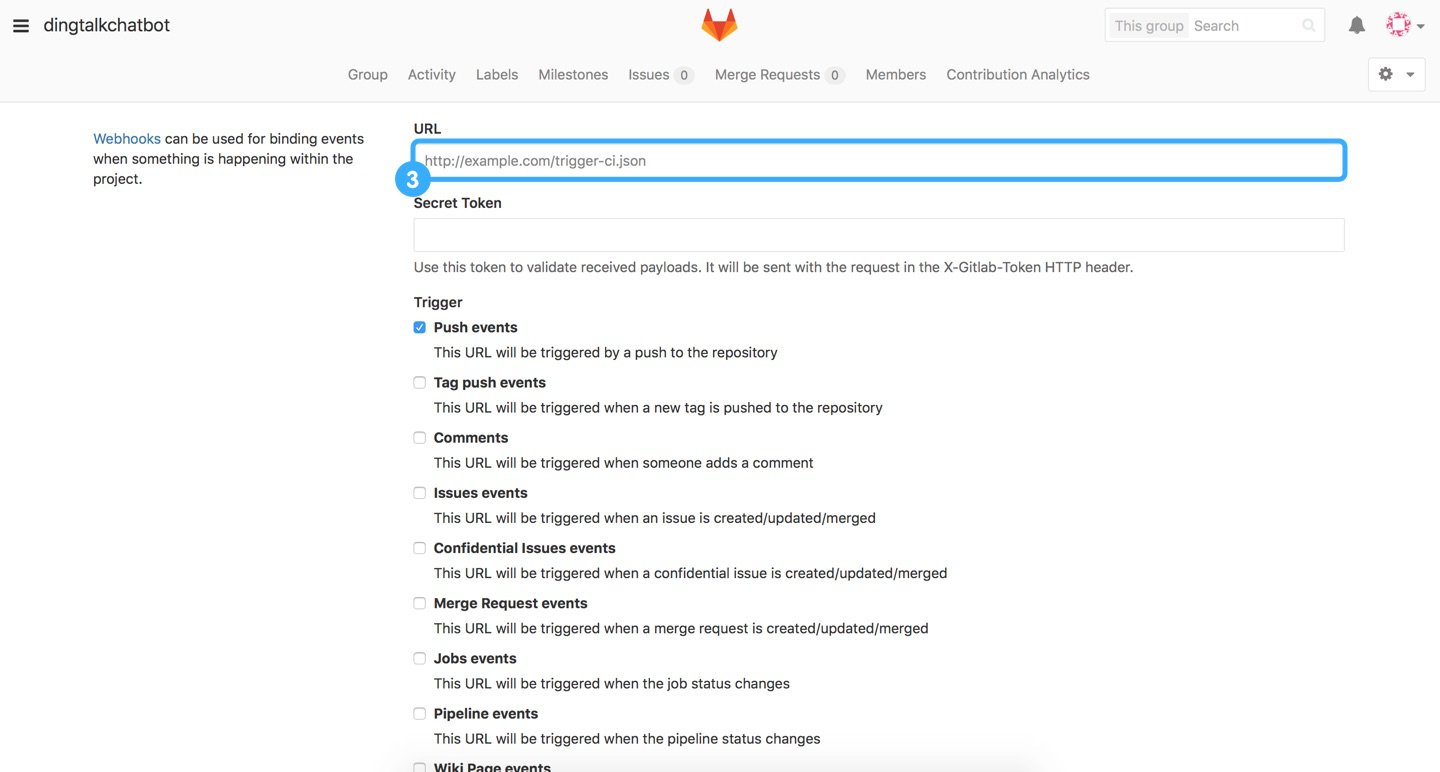The width and height of the screenshot is (1440, 772).
Task: Open the Members tab
Action: coord(895,75)
